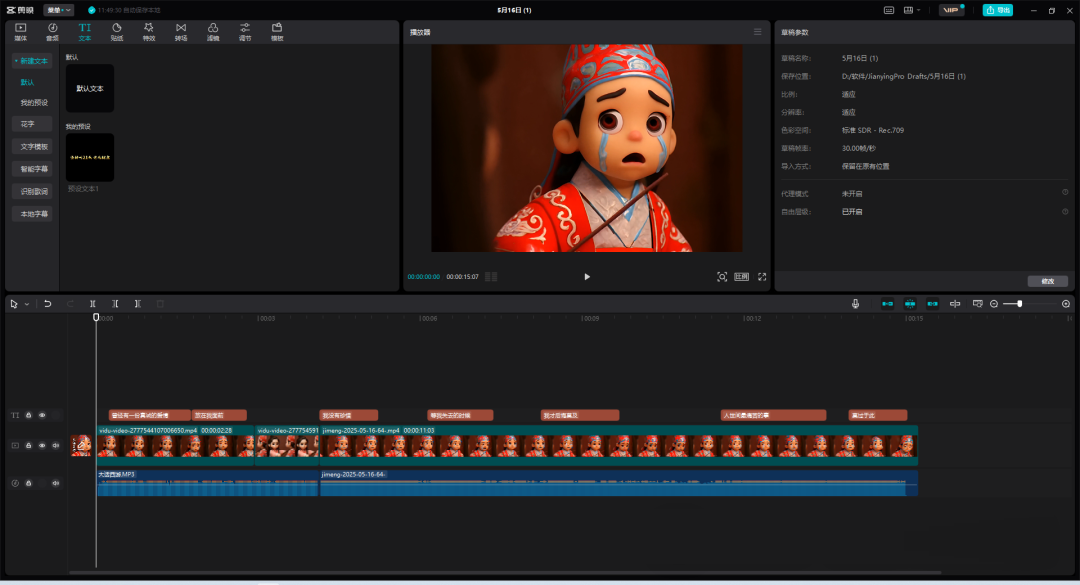Click the focus/scan frame icon in player
Viewport: 1080px width, 585px height.
pyautogui.click(x=722, y=277)
